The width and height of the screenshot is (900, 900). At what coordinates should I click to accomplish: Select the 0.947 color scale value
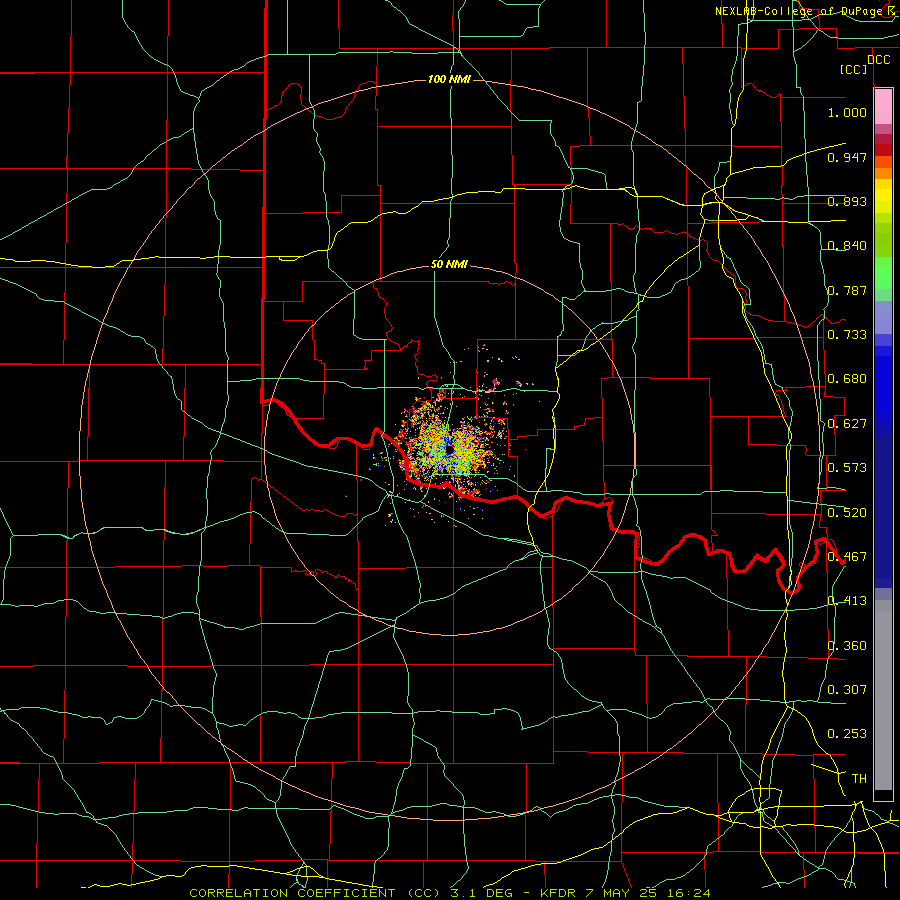tap(847, 157)
